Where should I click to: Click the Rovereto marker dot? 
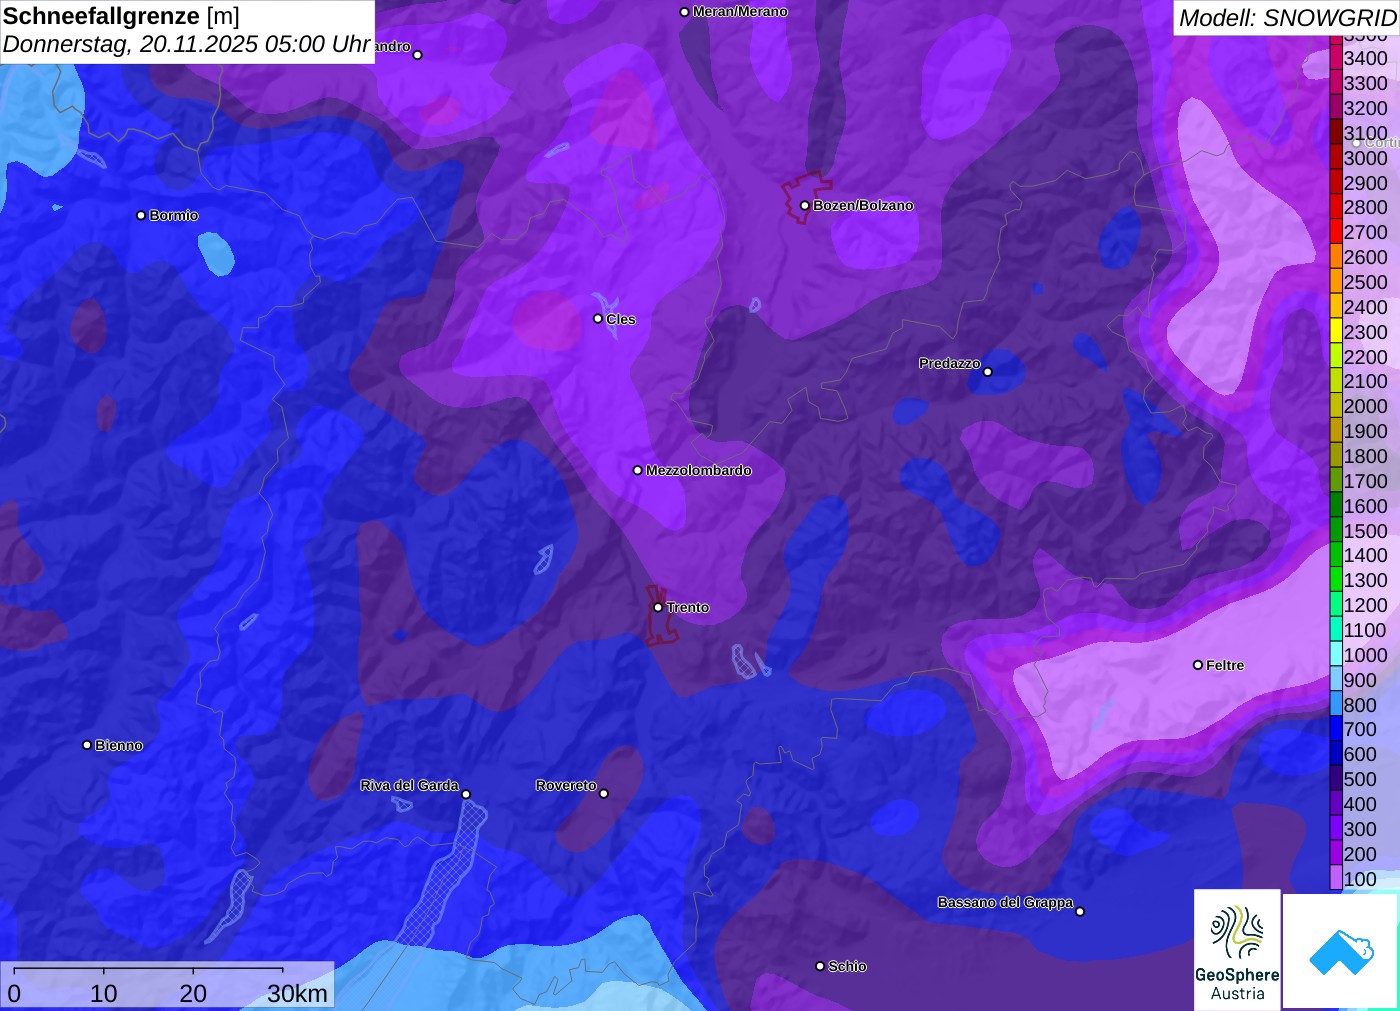(604, 794)
